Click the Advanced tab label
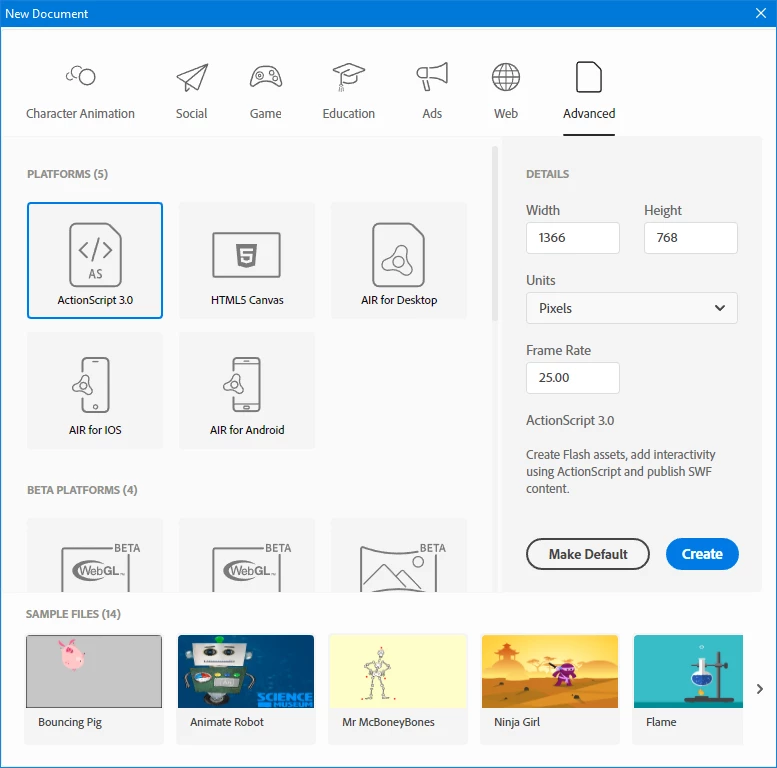777x768 pixels. pos(589,113)
